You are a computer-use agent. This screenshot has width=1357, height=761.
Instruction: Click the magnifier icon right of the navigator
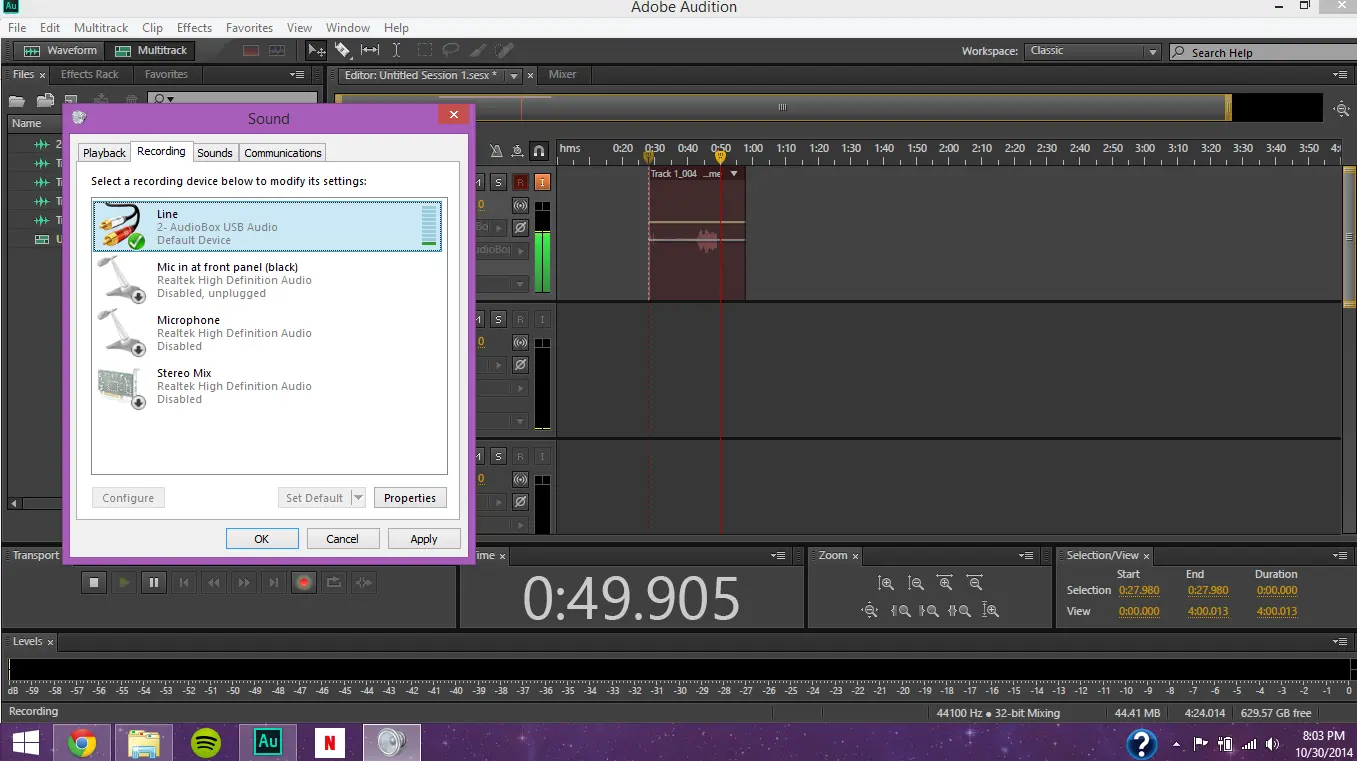pos(1342,109)
